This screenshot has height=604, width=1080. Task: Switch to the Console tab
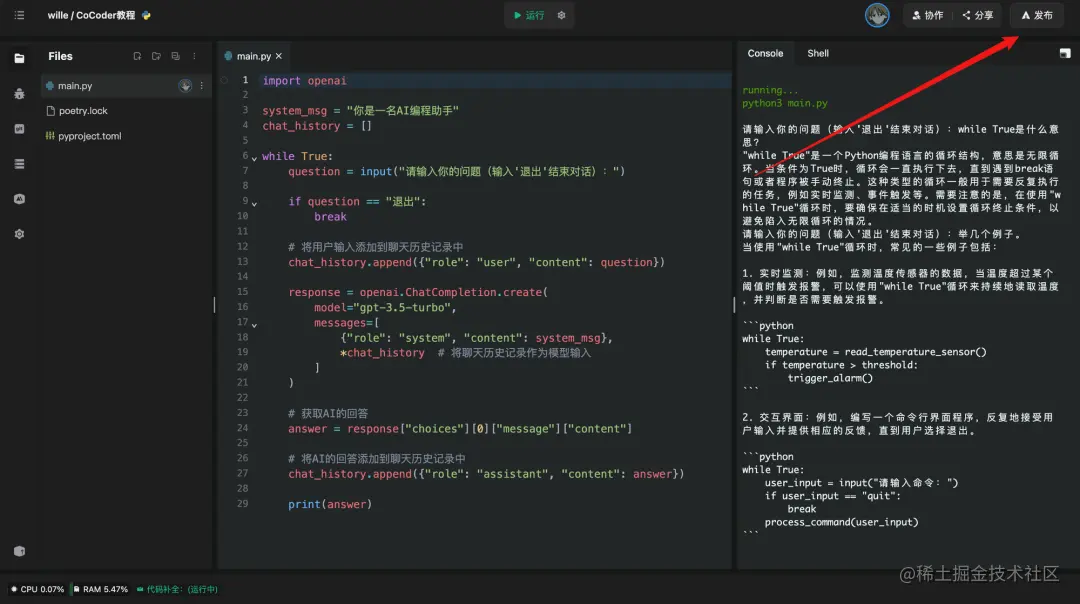coord(765,54)
